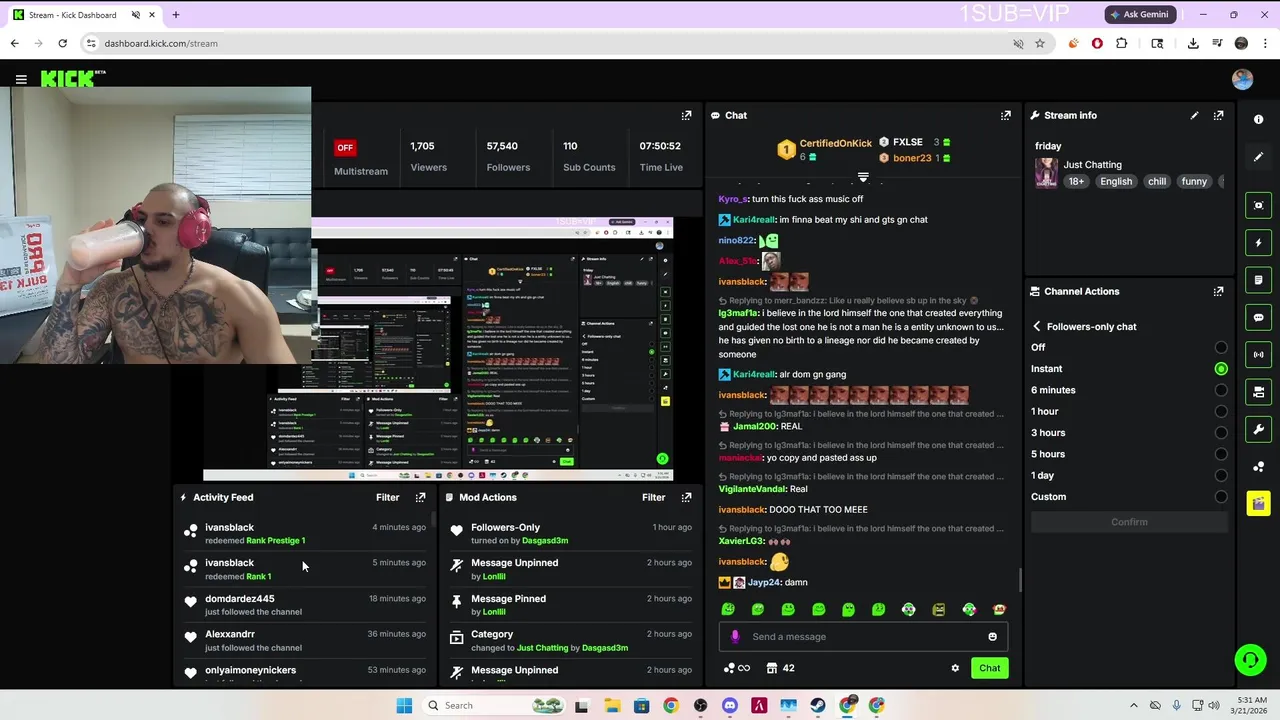1280x720 pixels.
Task: Click ivansblack Rank Prestige 1 redemption
Action: 303,534
